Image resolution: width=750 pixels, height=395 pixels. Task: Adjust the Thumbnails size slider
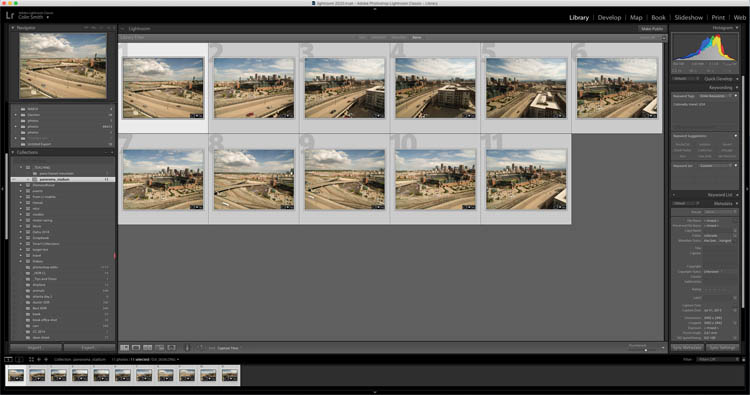(645, 350)
